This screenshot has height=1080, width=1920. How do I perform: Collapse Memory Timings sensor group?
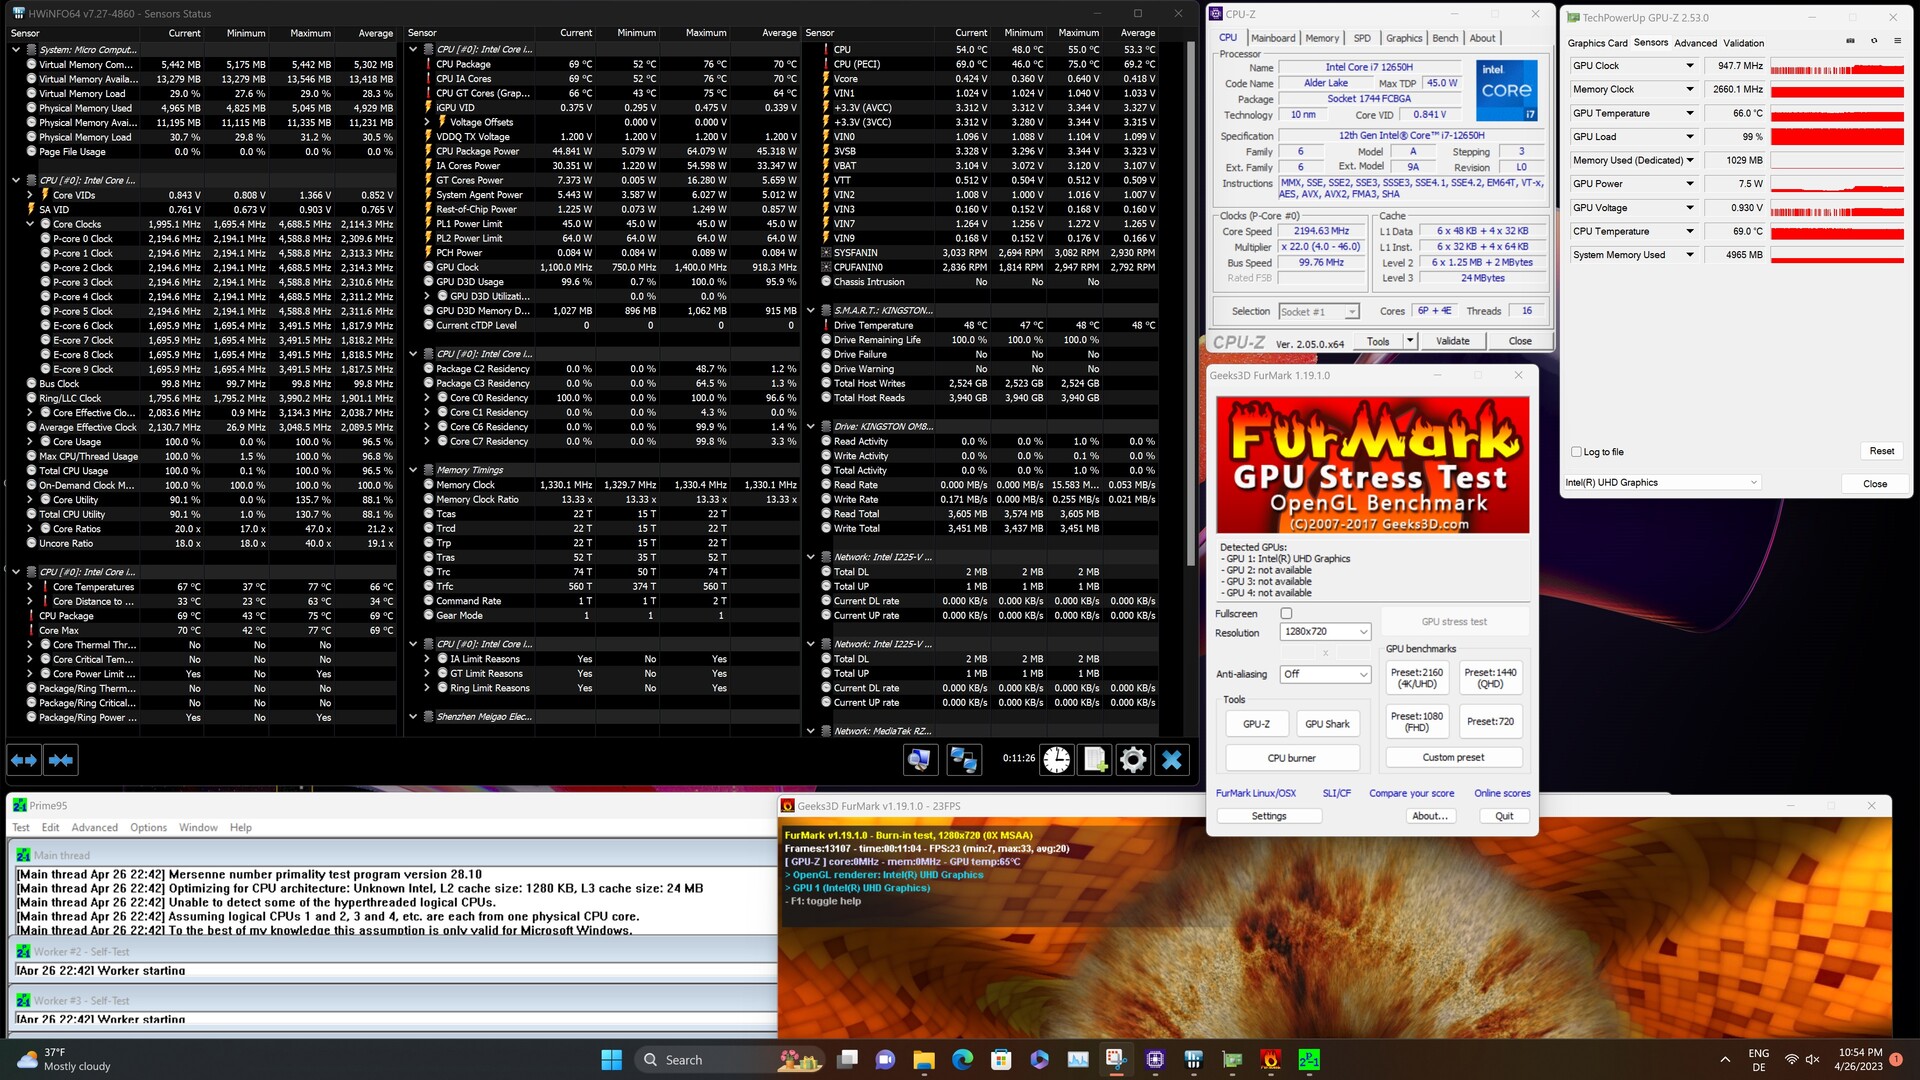[x=413, y=470]
